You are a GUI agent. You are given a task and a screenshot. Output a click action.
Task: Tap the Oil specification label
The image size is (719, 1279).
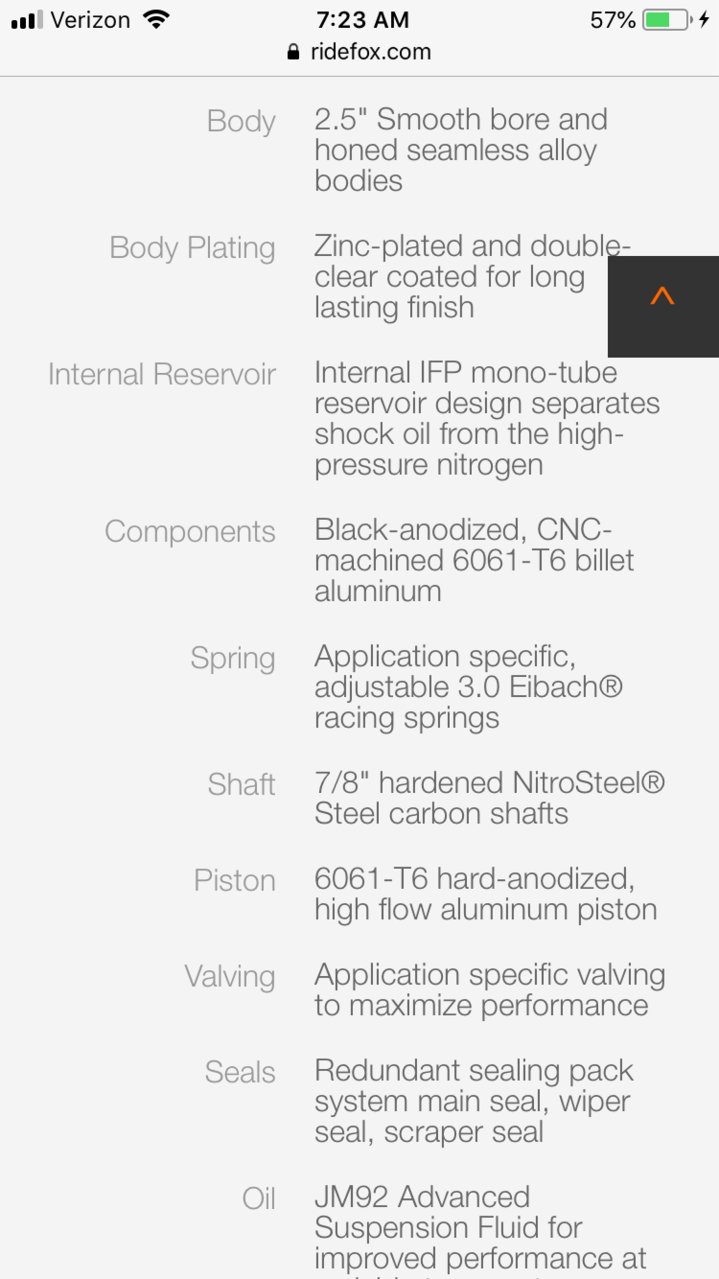click(259, 1198)
